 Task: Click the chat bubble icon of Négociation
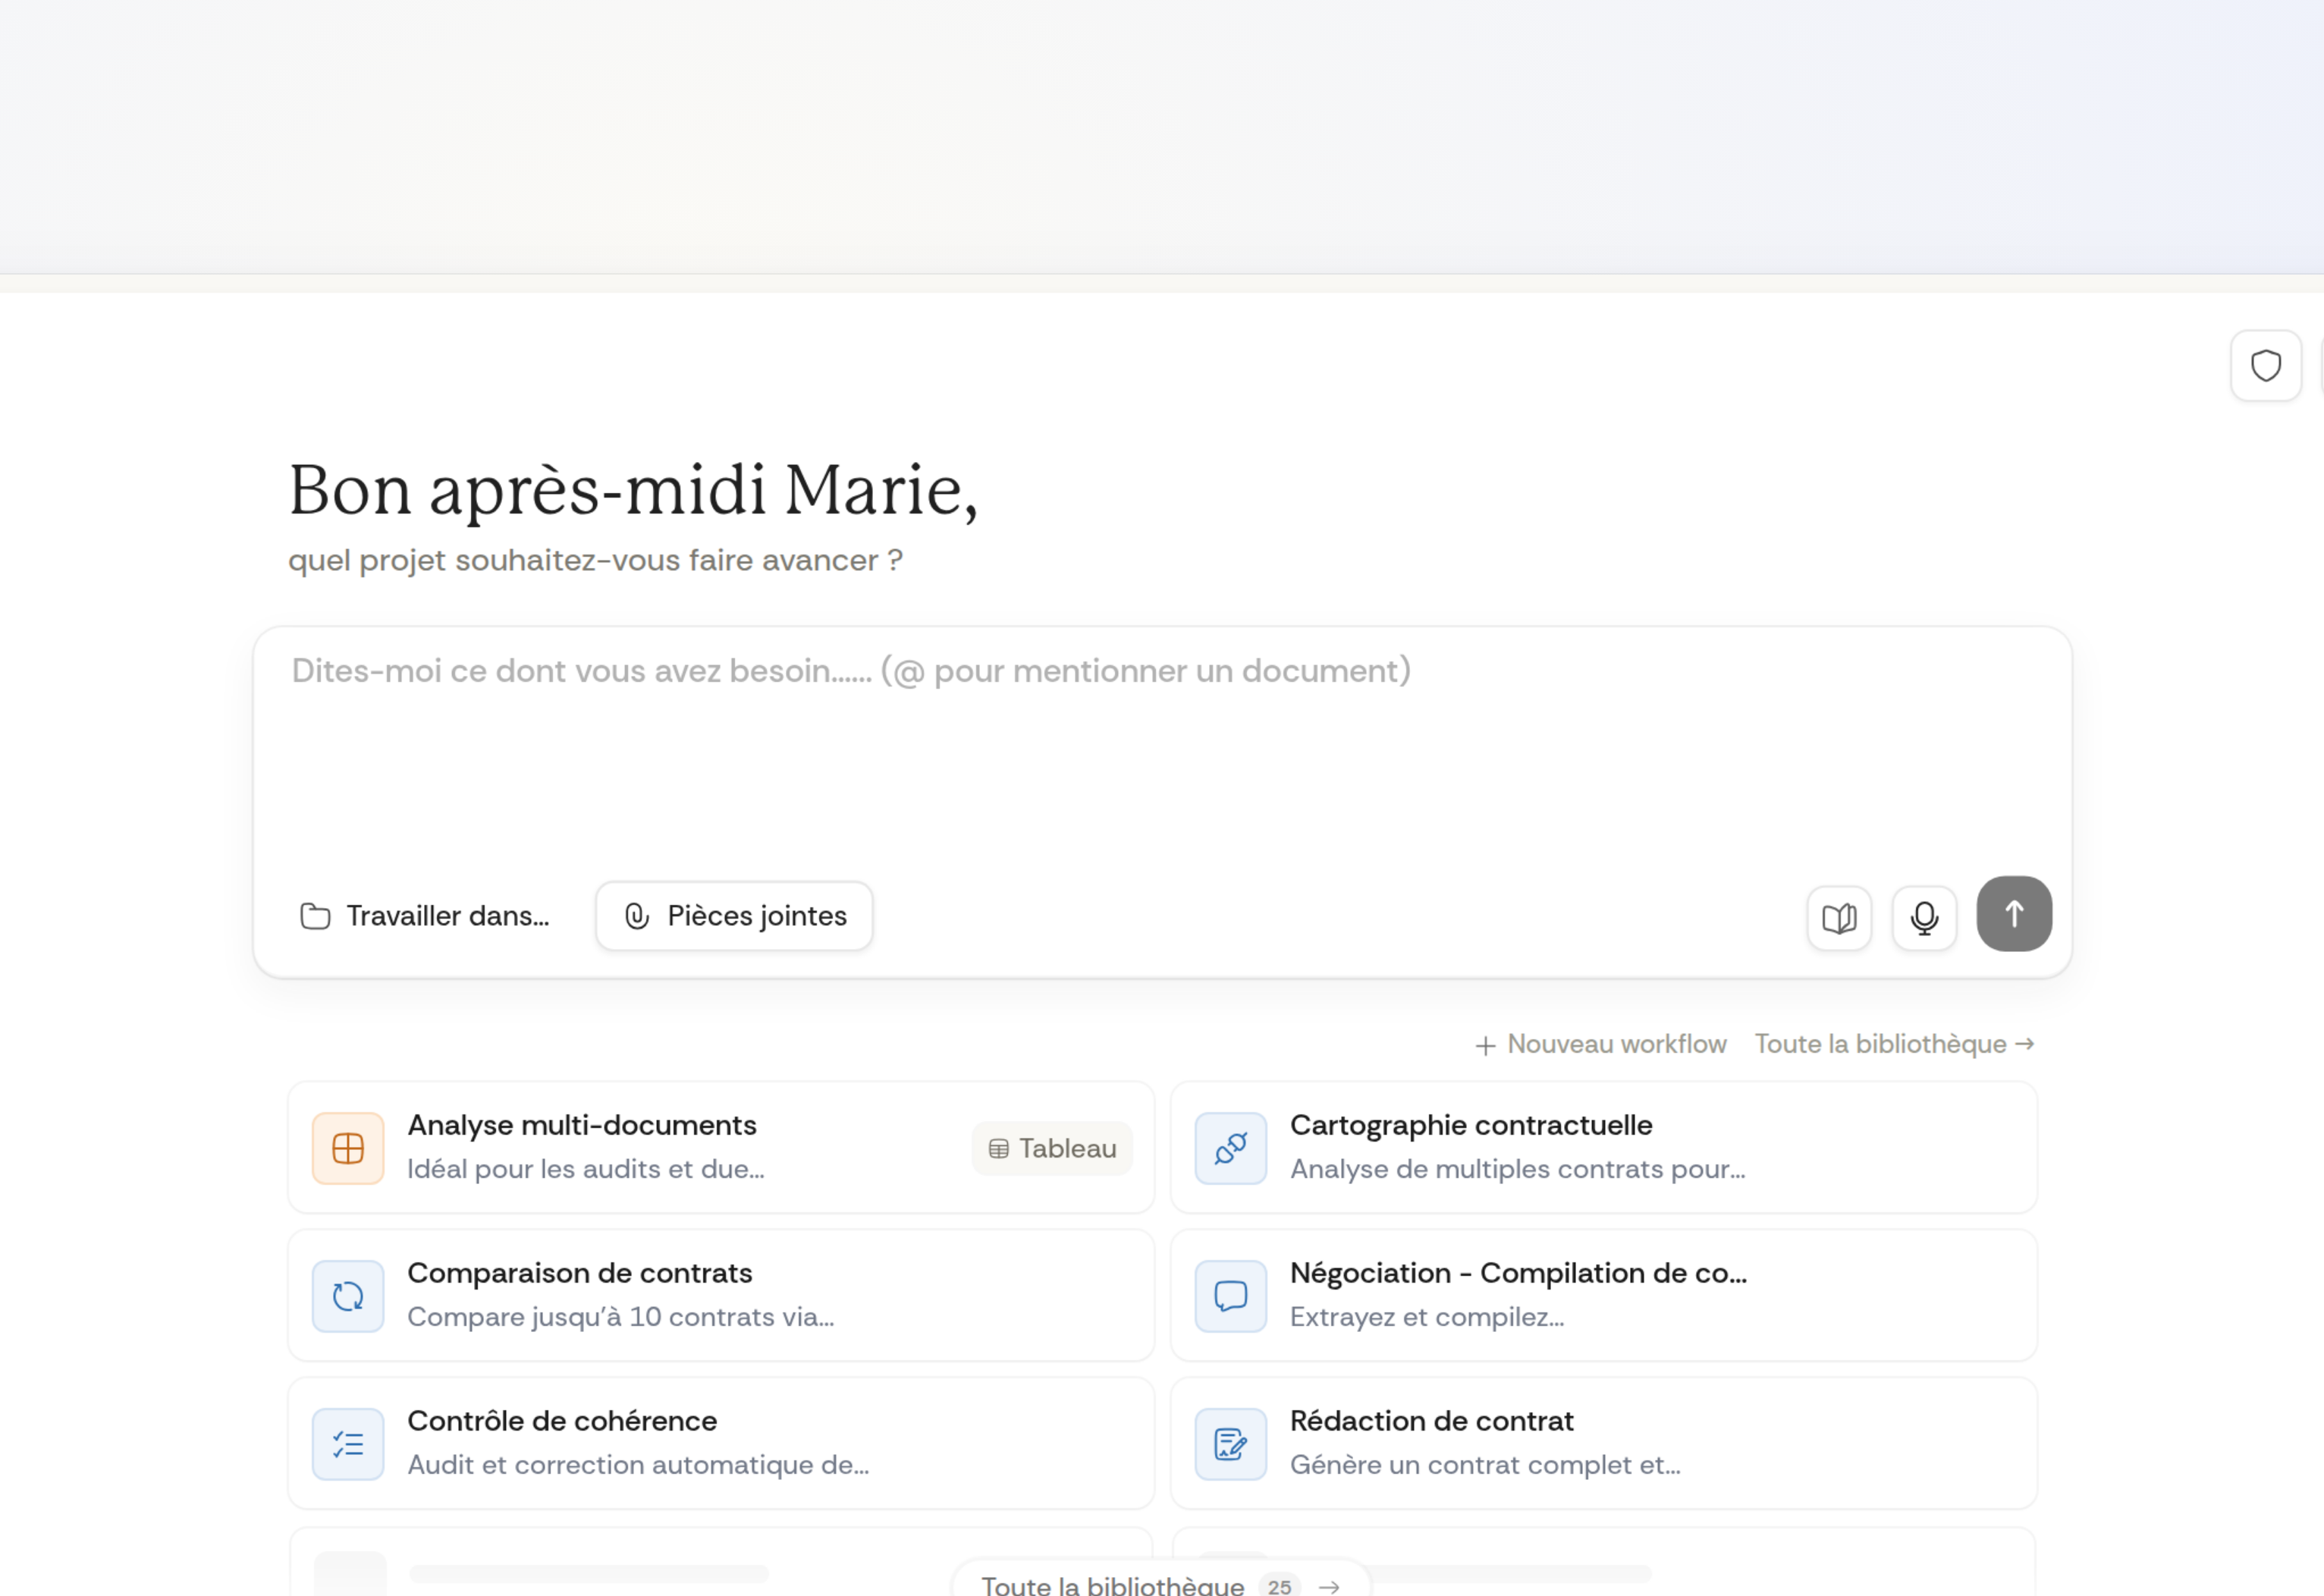click(x=1231, y=1296)
